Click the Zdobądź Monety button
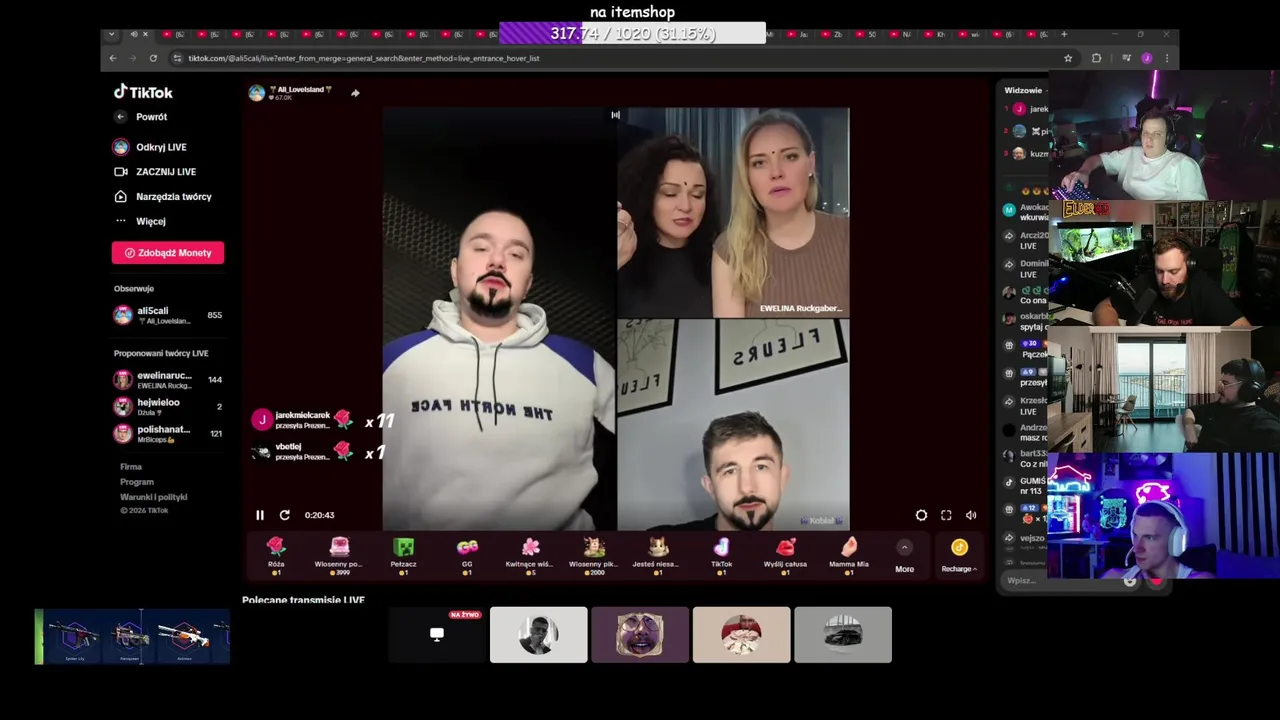Image resolution: width=1280 pixels, height=720 pixels. [x=168, y=253]
